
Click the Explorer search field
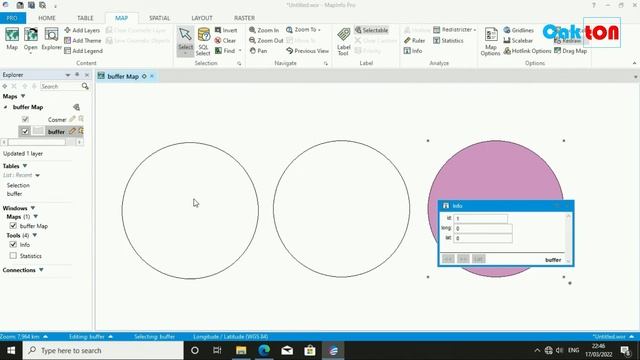coord(60,86)
